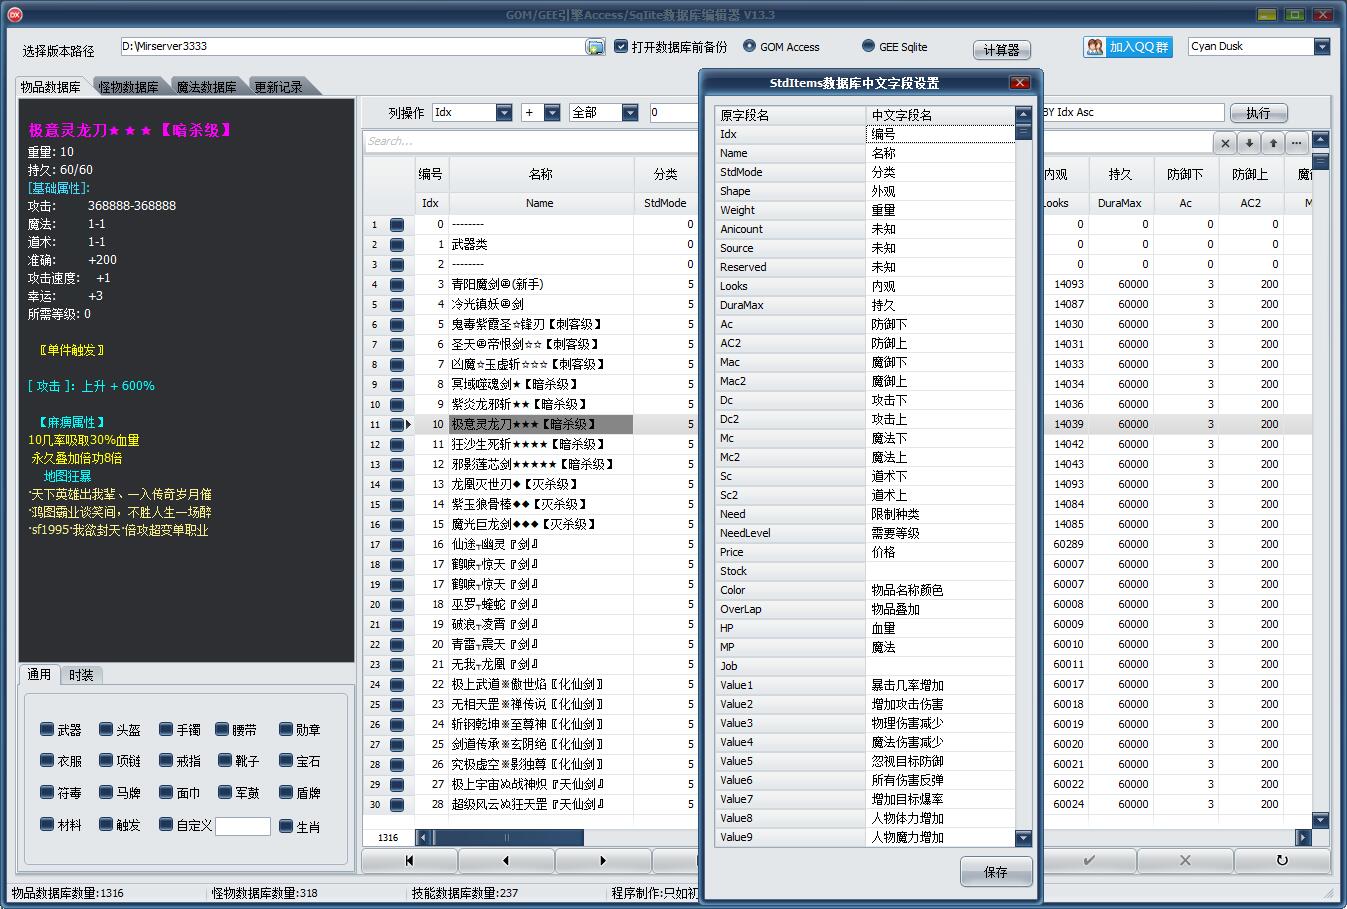Find previous with up arrow icon
Screen dimensions: 1347x909
[x=1273, y=143]
